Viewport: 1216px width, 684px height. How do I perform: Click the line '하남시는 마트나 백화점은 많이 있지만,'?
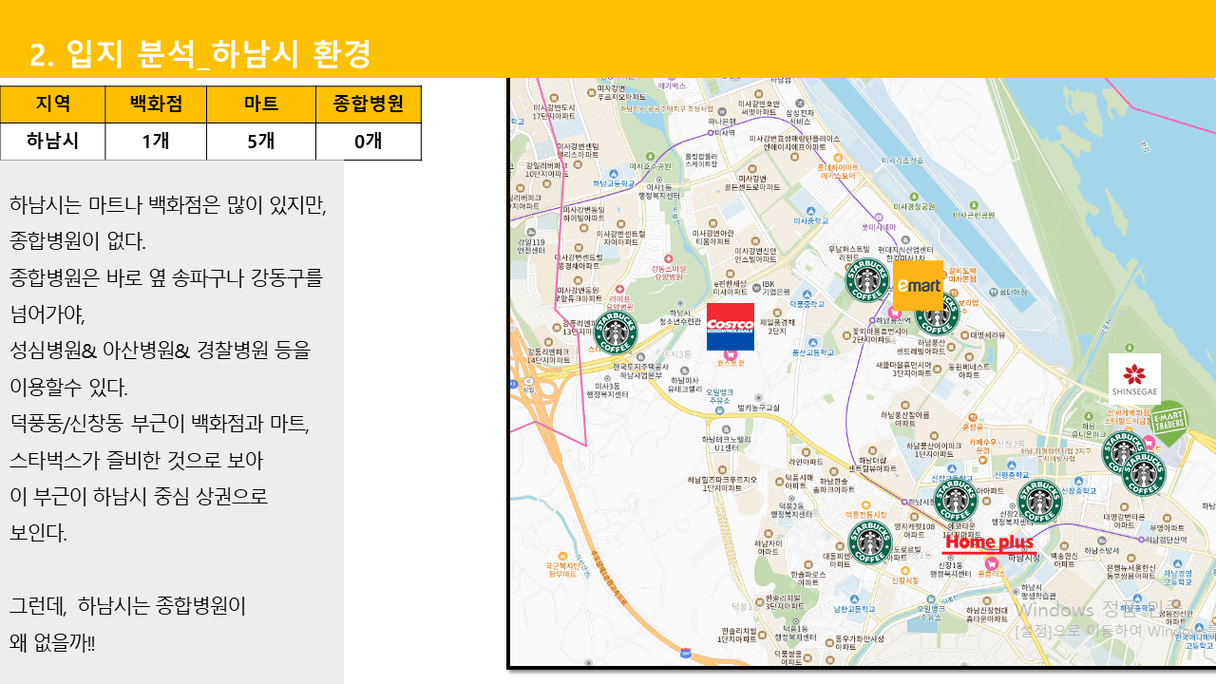tap(168, 205)
